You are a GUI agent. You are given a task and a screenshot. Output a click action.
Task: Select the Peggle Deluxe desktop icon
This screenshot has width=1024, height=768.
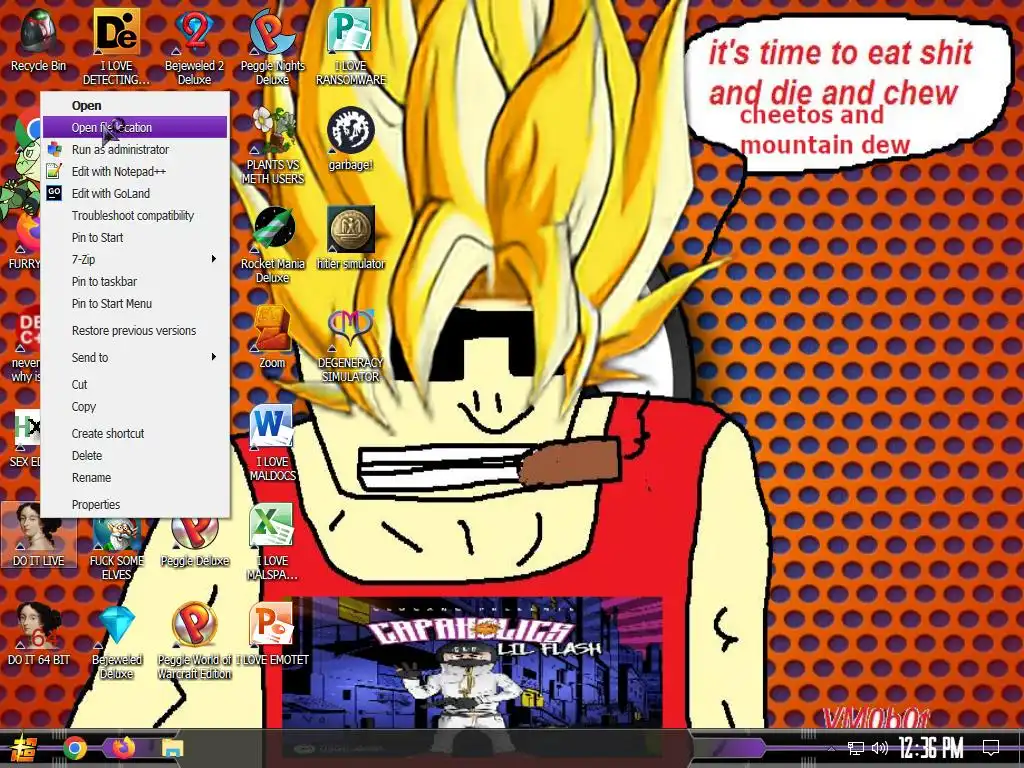[195, 542]
